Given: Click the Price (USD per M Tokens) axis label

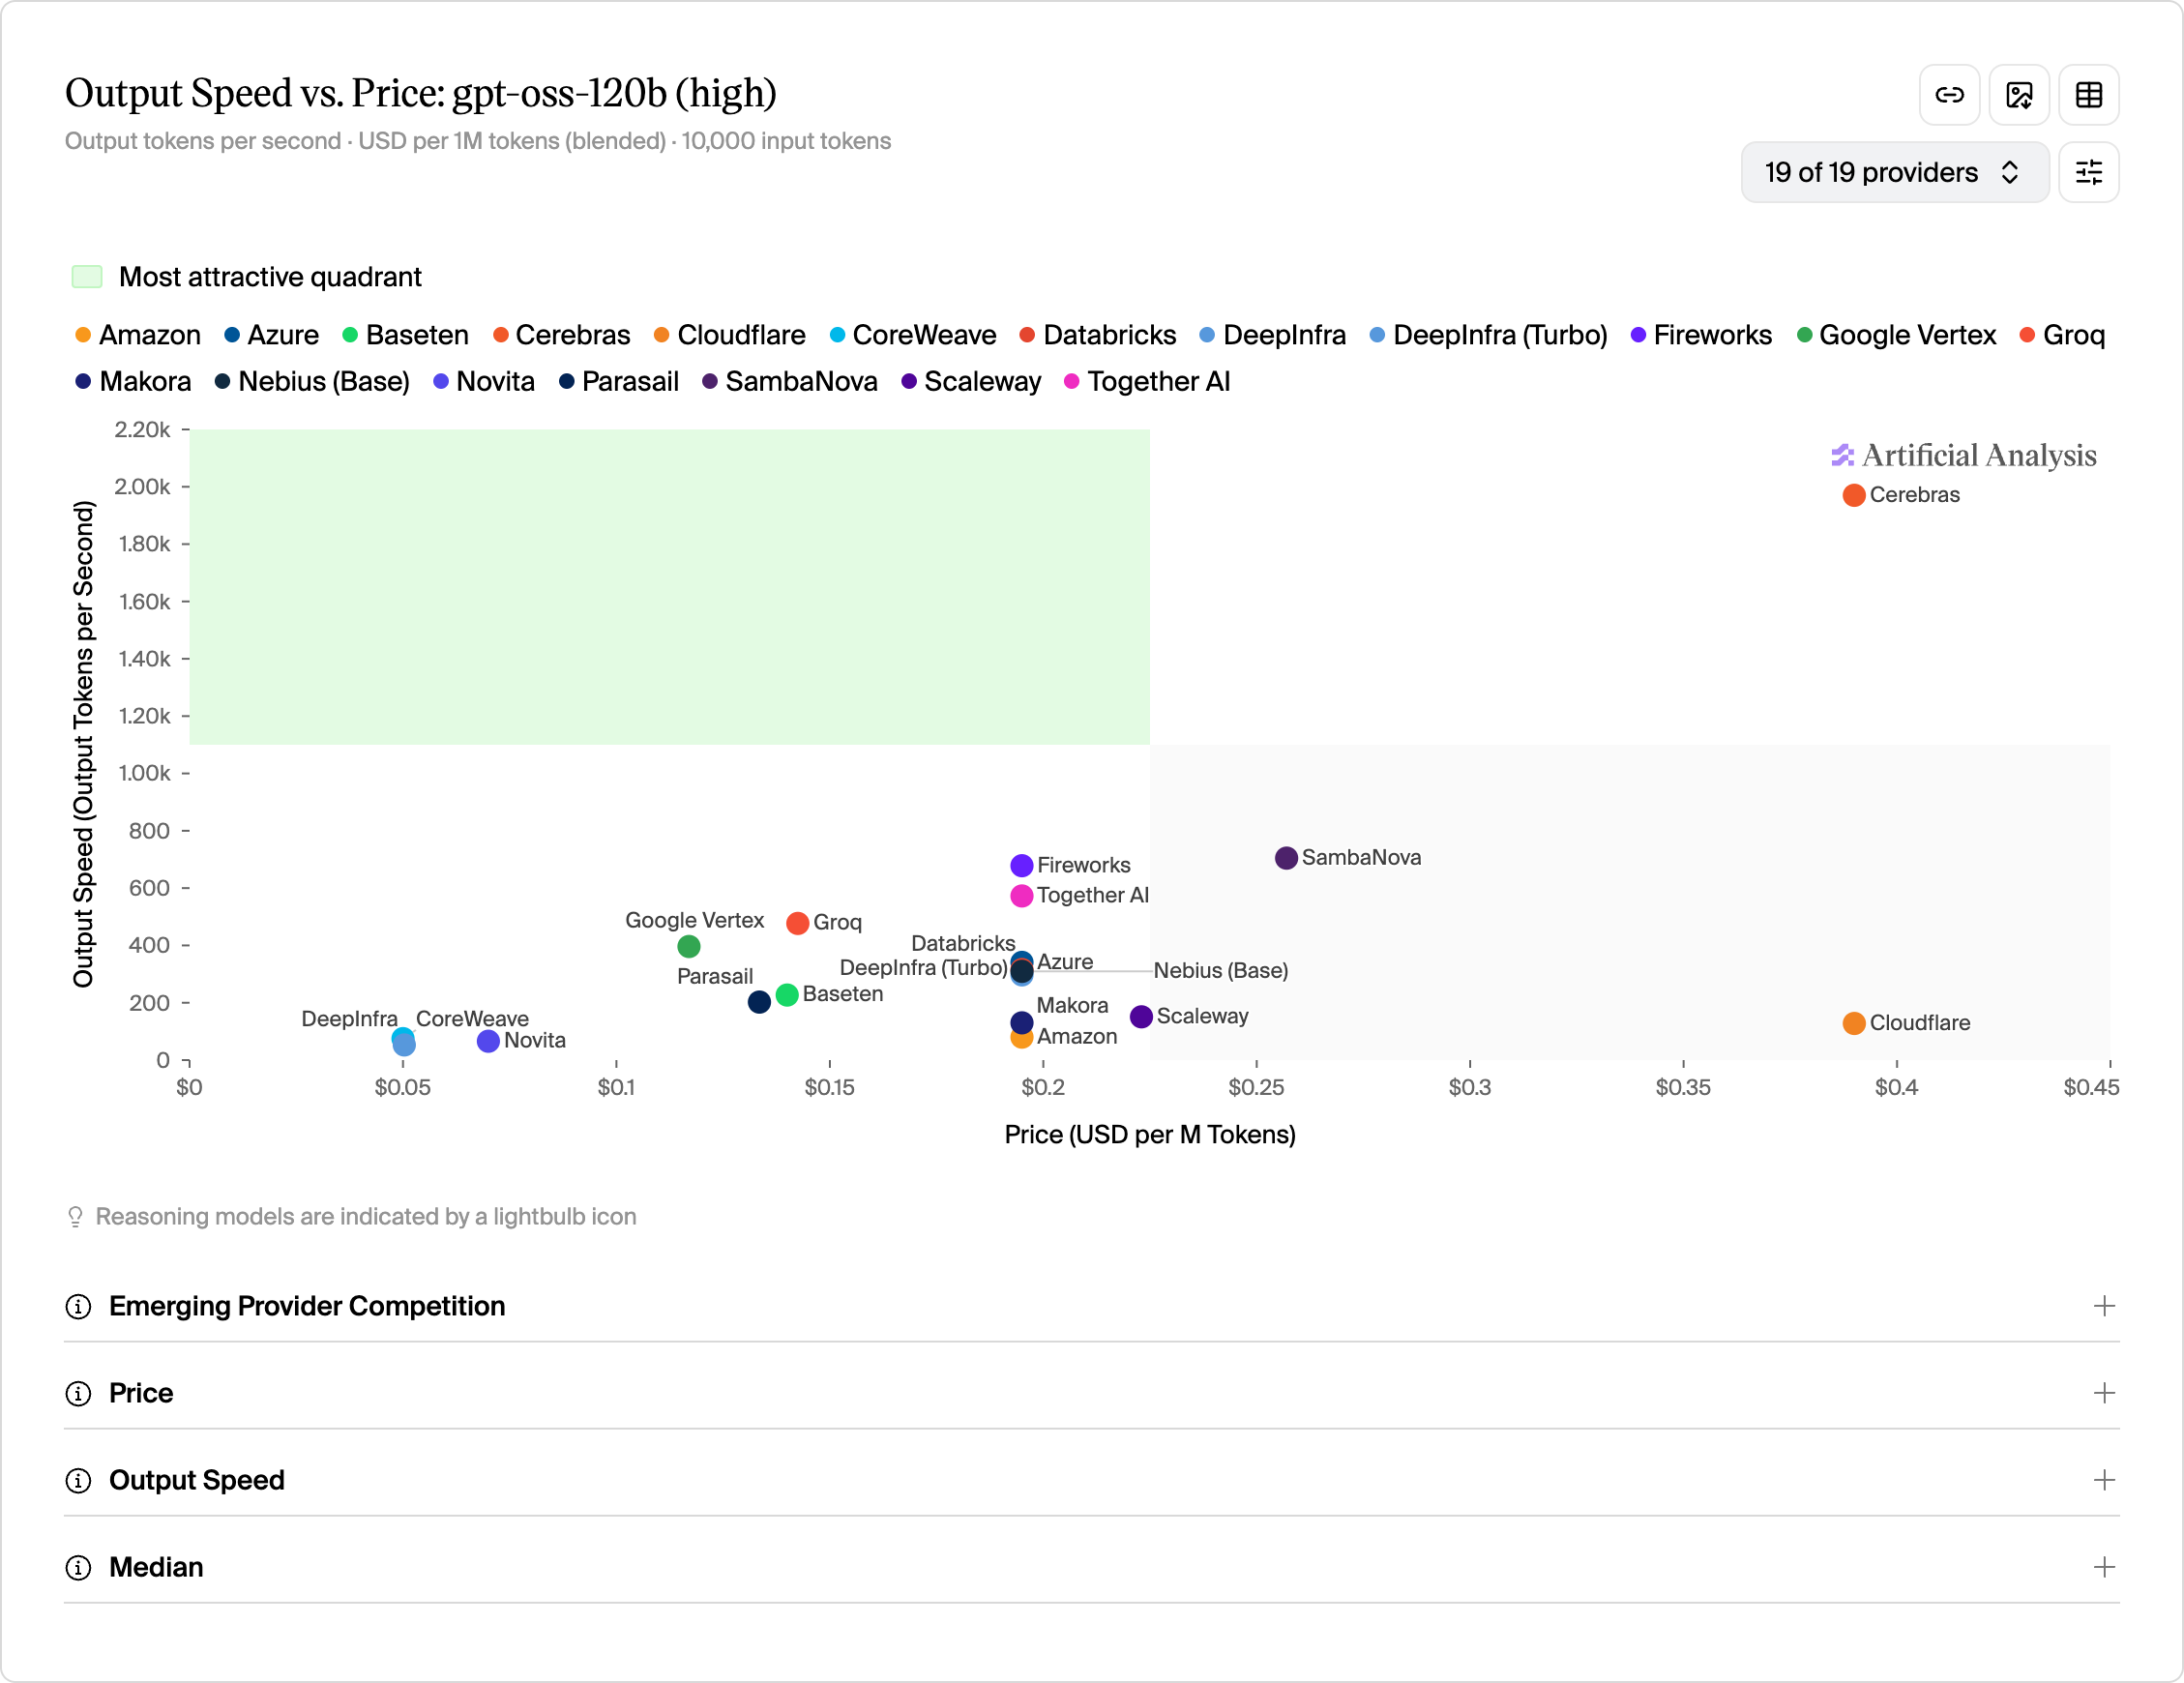Looking at the screenshot, I should [x=1150, y=1134].
